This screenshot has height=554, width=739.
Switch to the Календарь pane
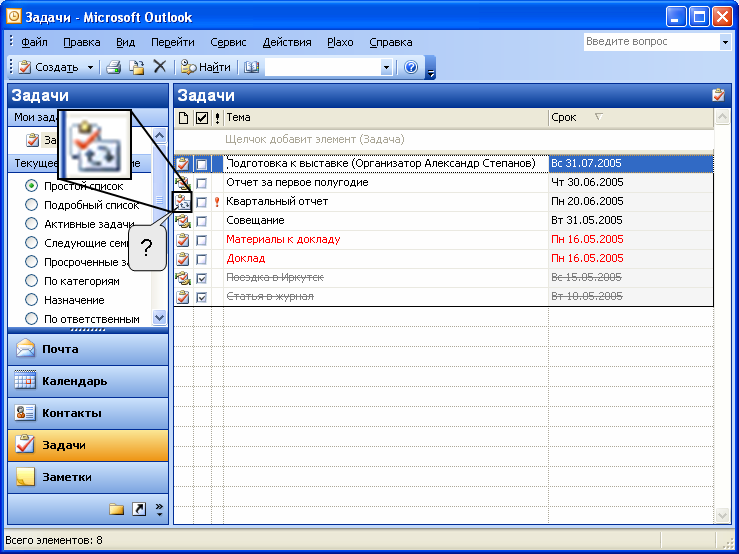(88, 381)
